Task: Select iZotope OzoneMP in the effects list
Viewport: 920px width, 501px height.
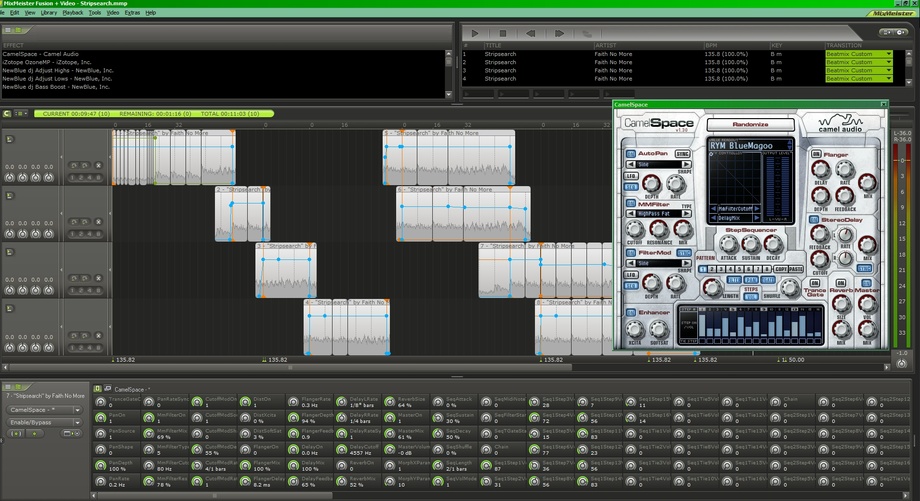Action: [x=45, y=62]
